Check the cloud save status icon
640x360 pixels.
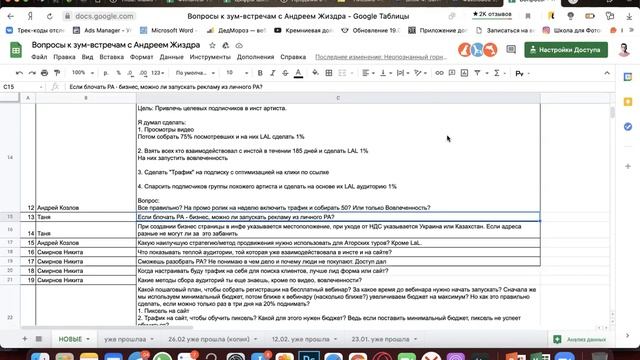point(239,45)
